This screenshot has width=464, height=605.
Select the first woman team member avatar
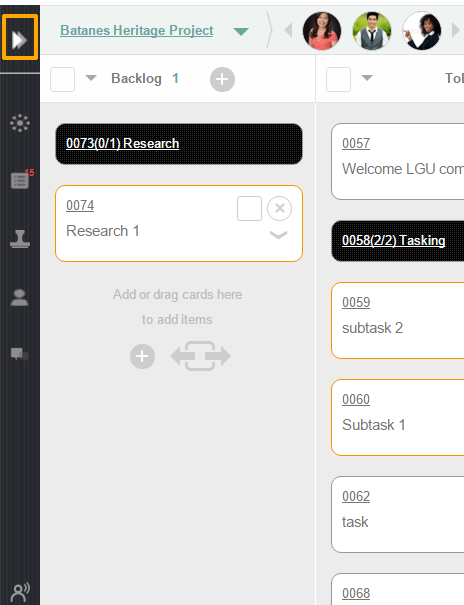tap(322, 31)
